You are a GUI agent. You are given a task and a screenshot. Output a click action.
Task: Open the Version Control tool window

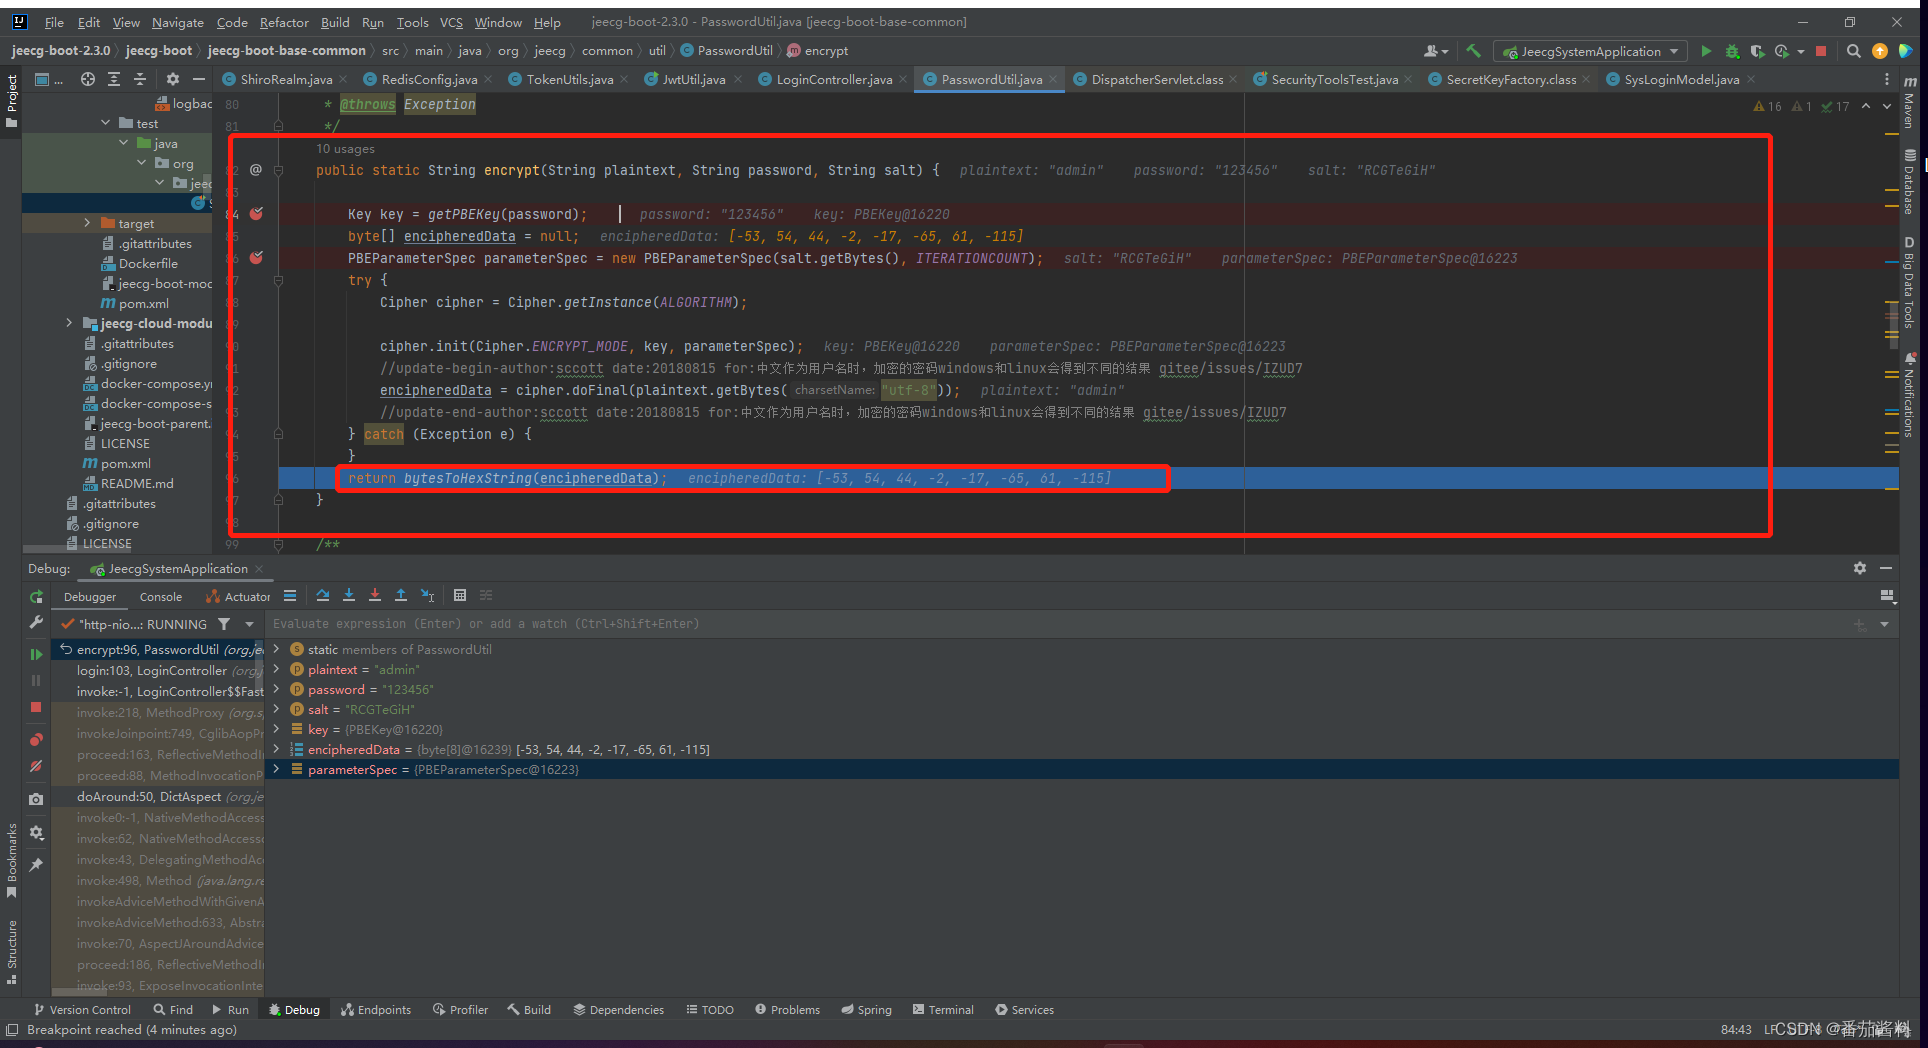82,1010
